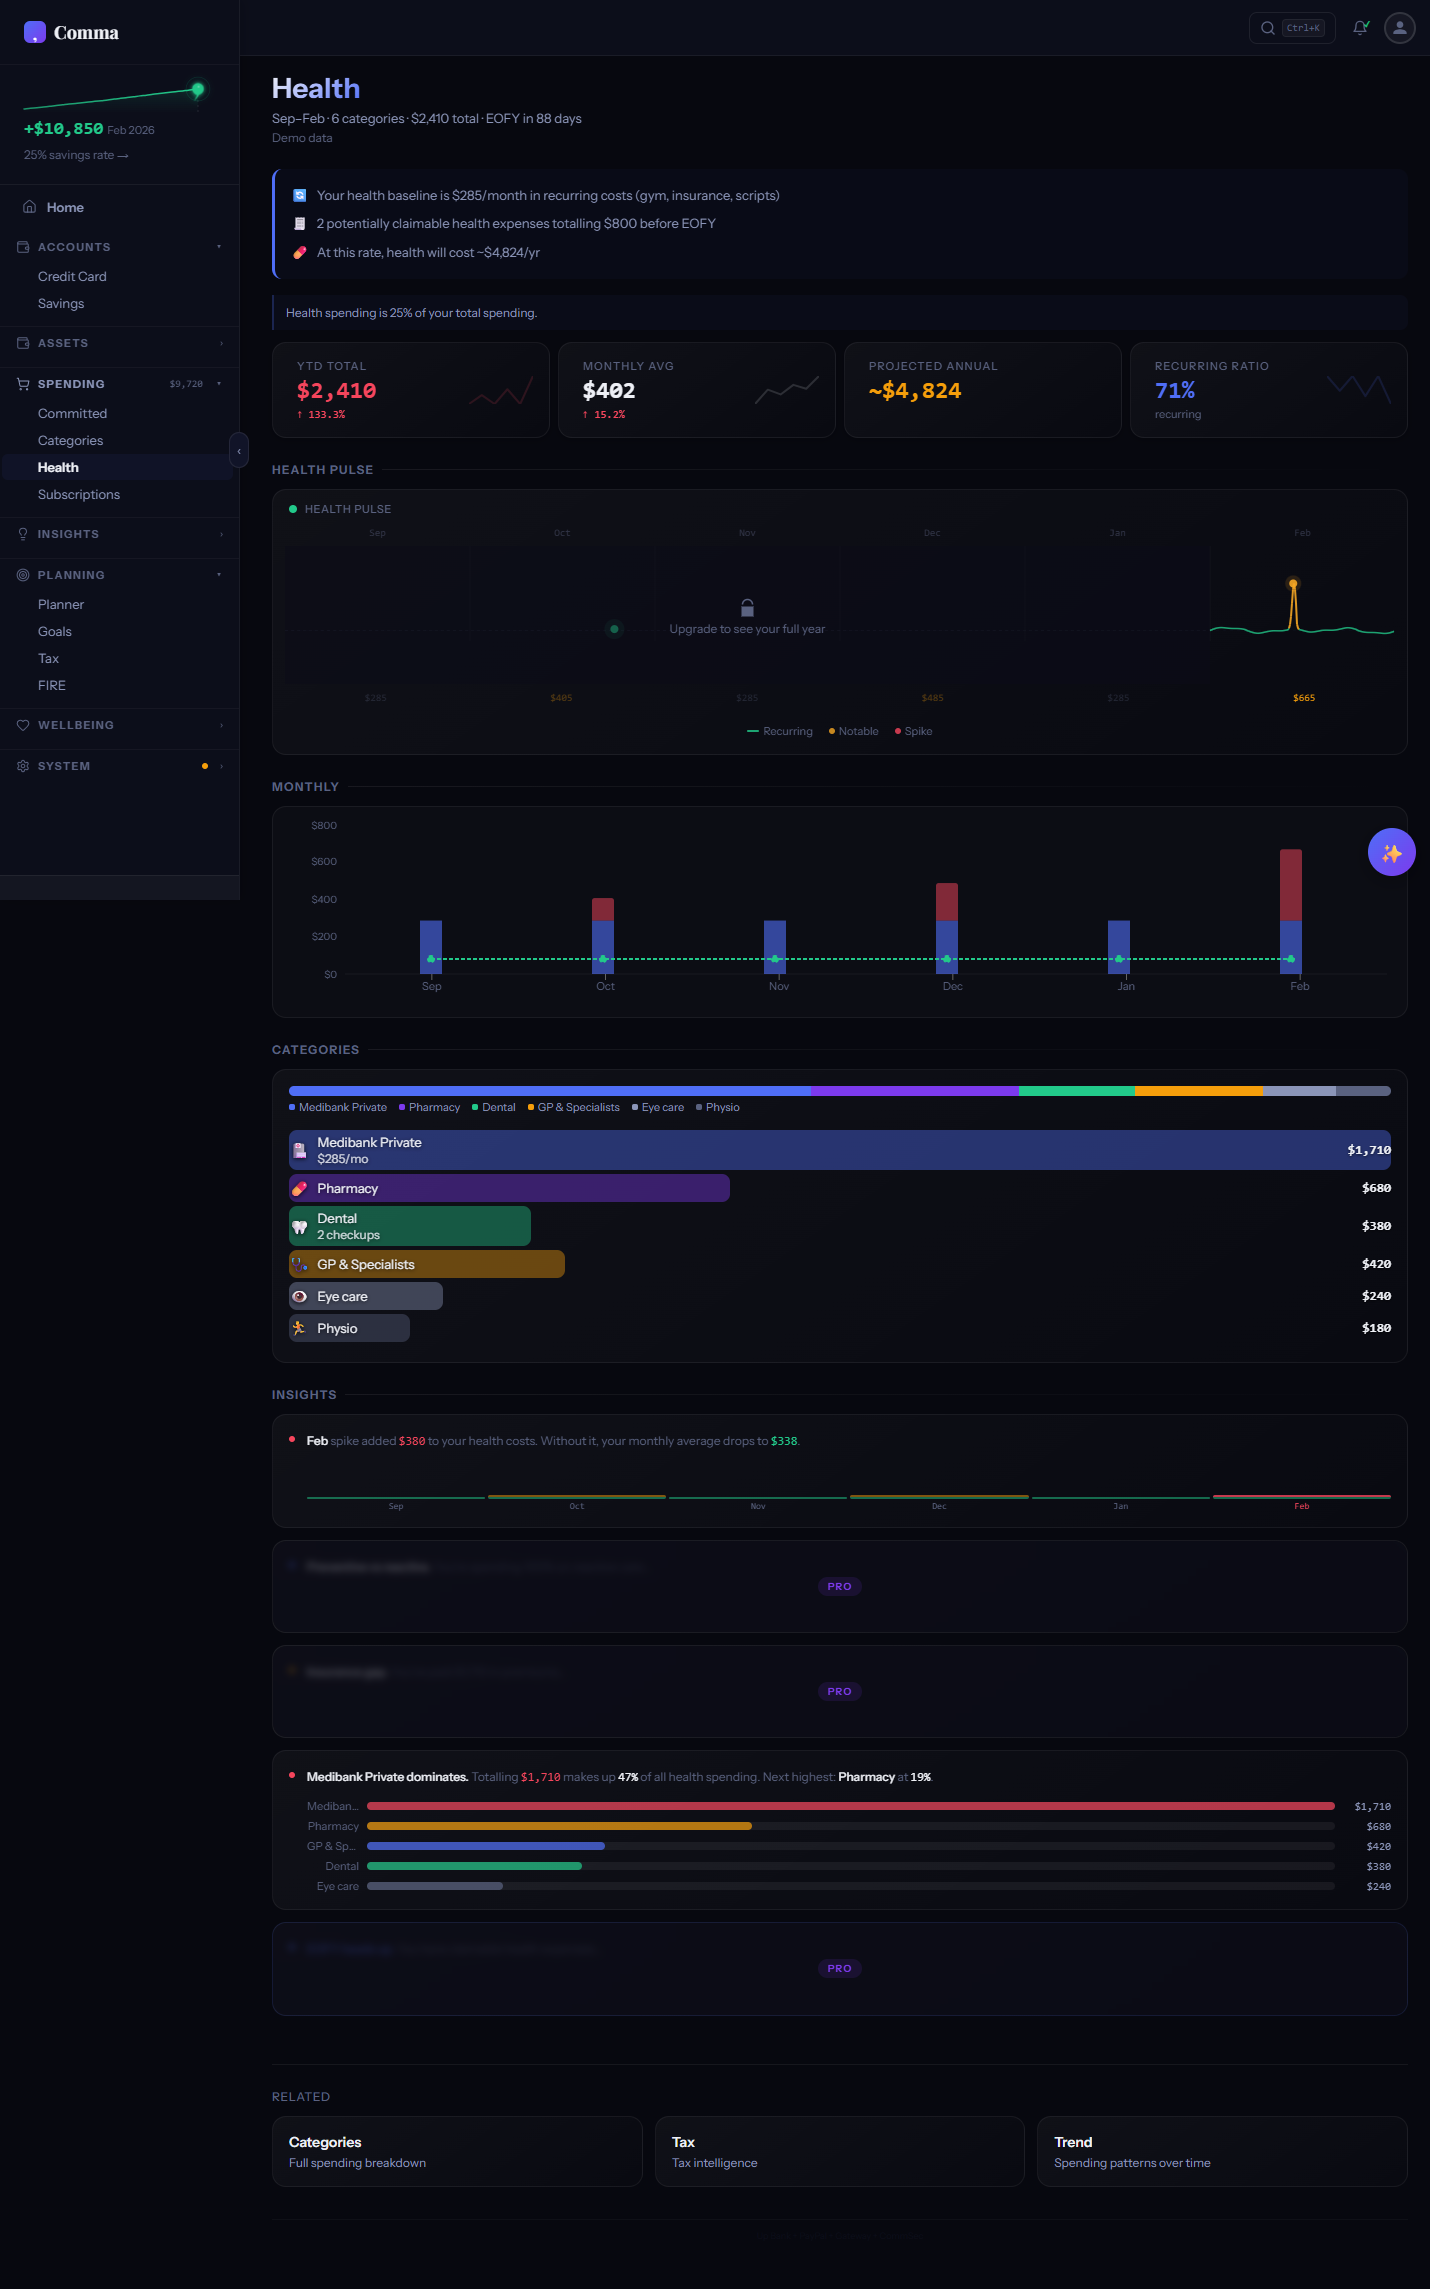This screenshot has width=1430, height=2289.
Task: Click the February bar in monthly chart
Action: pos(1290,910)
